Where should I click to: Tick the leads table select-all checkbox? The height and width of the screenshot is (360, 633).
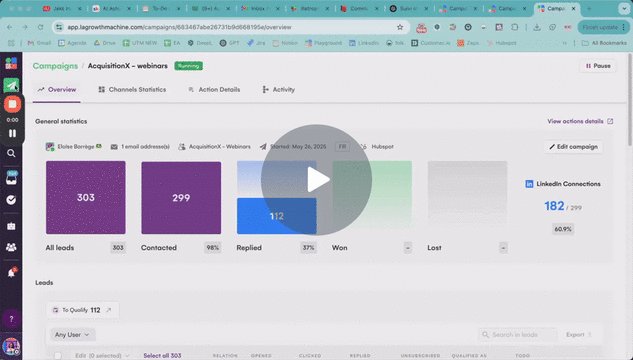[x=58, y=356]
